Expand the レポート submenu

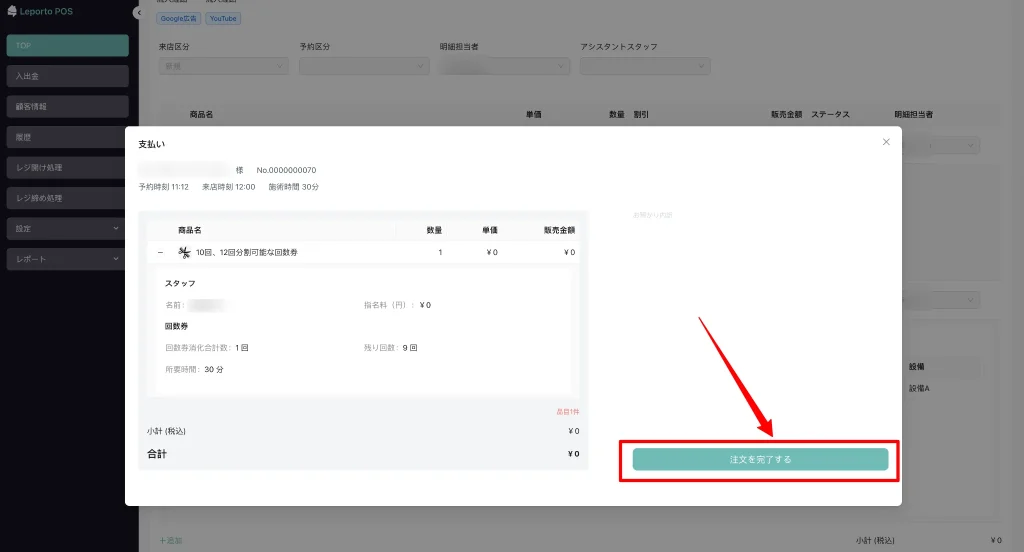tap(67, 259)
